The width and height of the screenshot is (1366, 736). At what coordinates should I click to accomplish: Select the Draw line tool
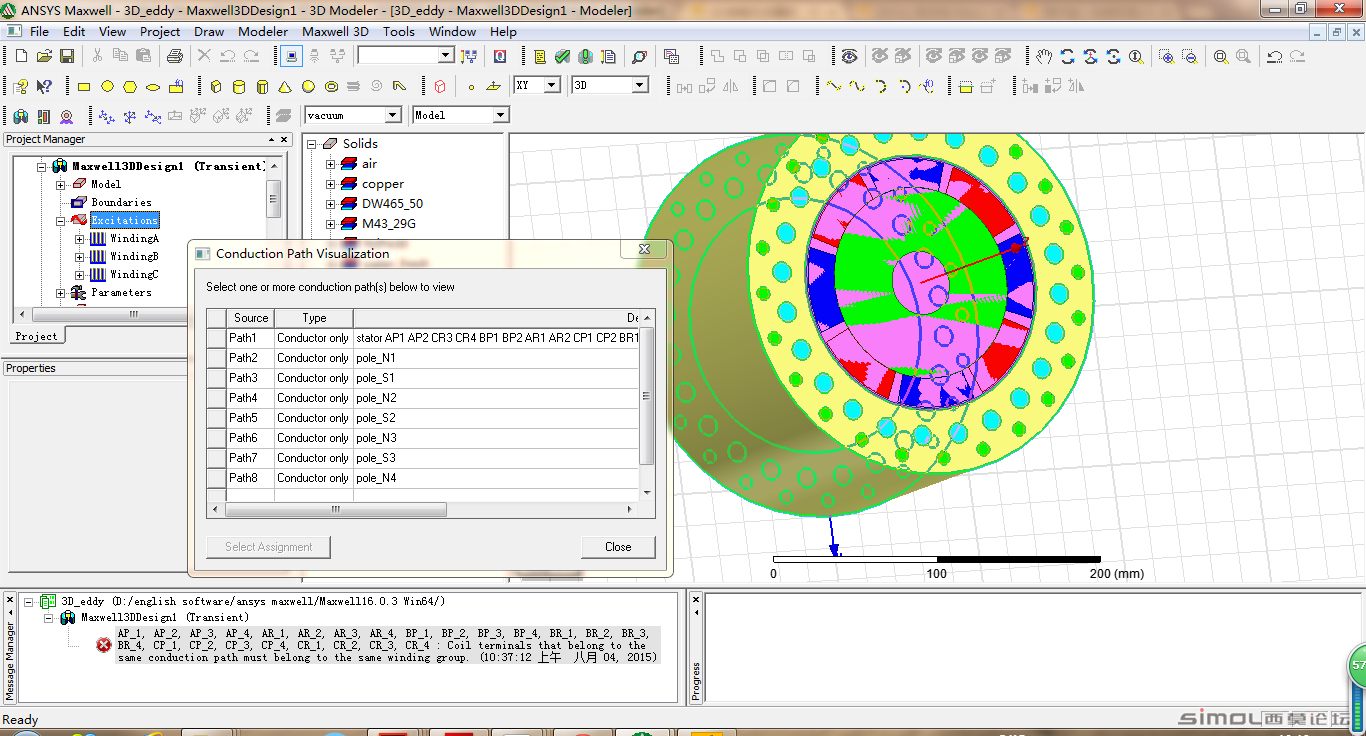click(x=833, y=86)
